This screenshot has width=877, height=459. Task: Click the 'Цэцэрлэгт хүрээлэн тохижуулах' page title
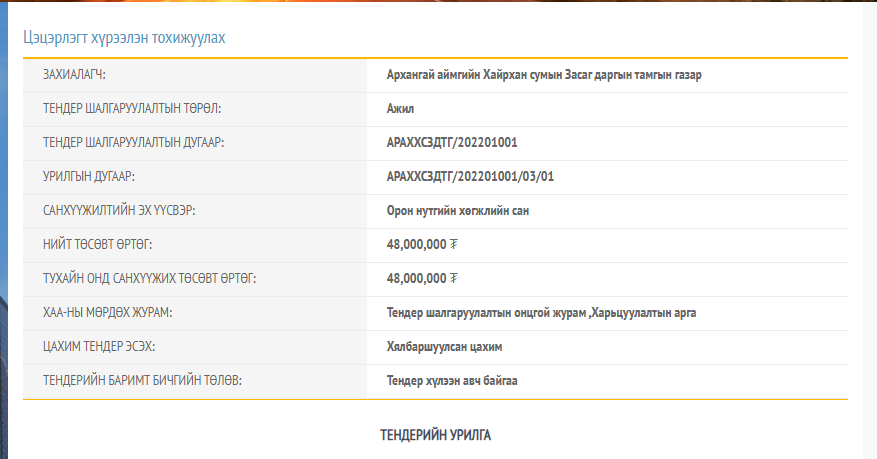(x=125, y=38)
